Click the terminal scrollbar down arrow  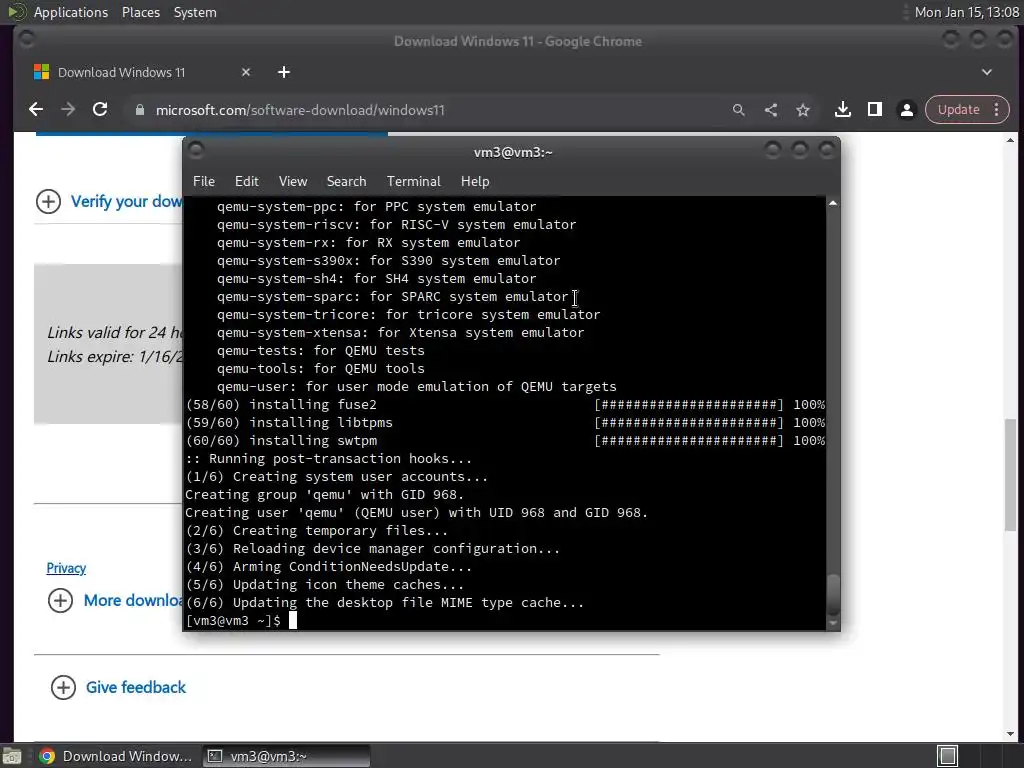click(833, 624)
